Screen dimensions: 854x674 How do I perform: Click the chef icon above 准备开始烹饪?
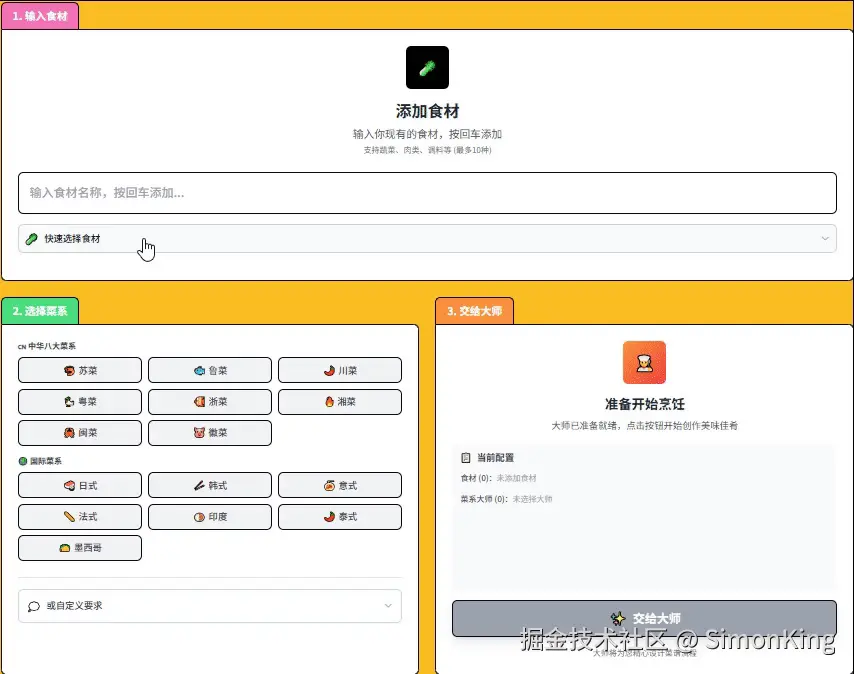pos(644,363)
